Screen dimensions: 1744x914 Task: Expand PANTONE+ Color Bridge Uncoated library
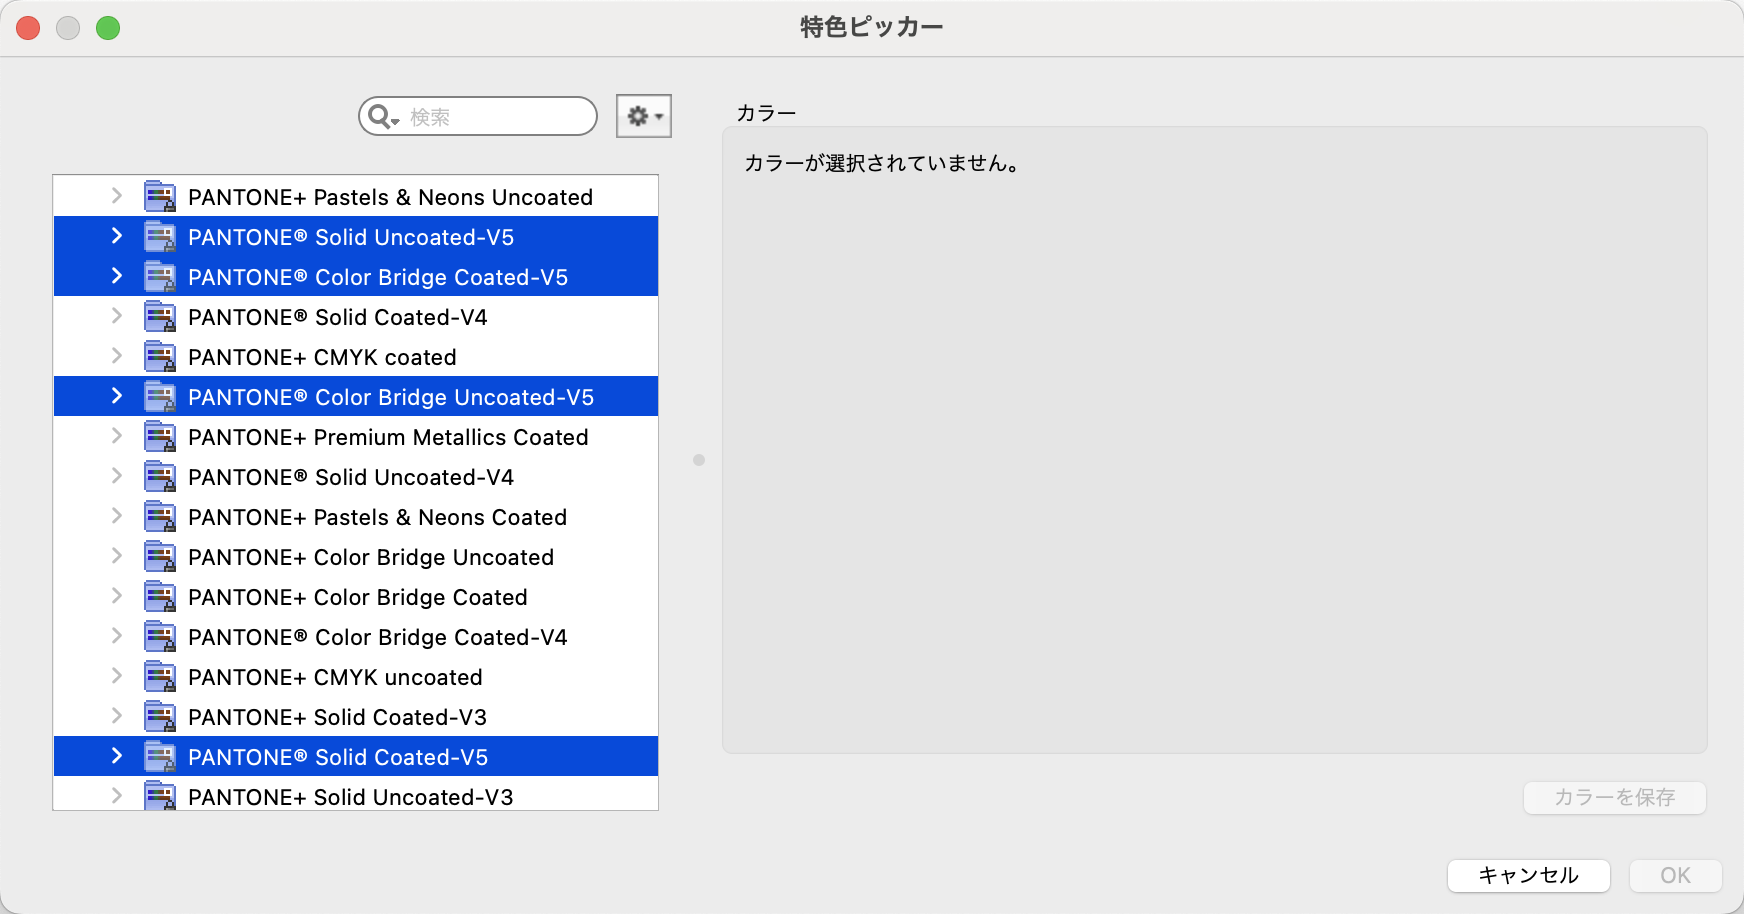click(x=117, y=556)
